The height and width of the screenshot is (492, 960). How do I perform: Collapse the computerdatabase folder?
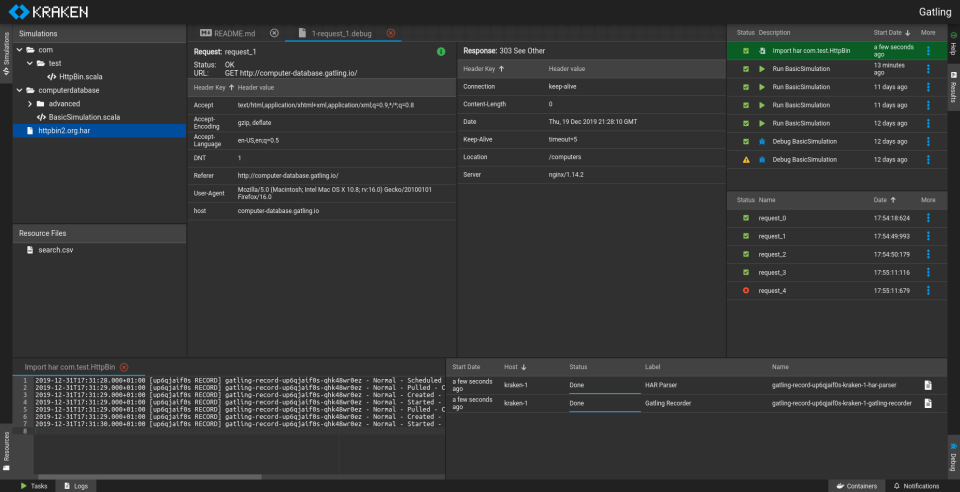pyautogui.click(x=18, y=90)
